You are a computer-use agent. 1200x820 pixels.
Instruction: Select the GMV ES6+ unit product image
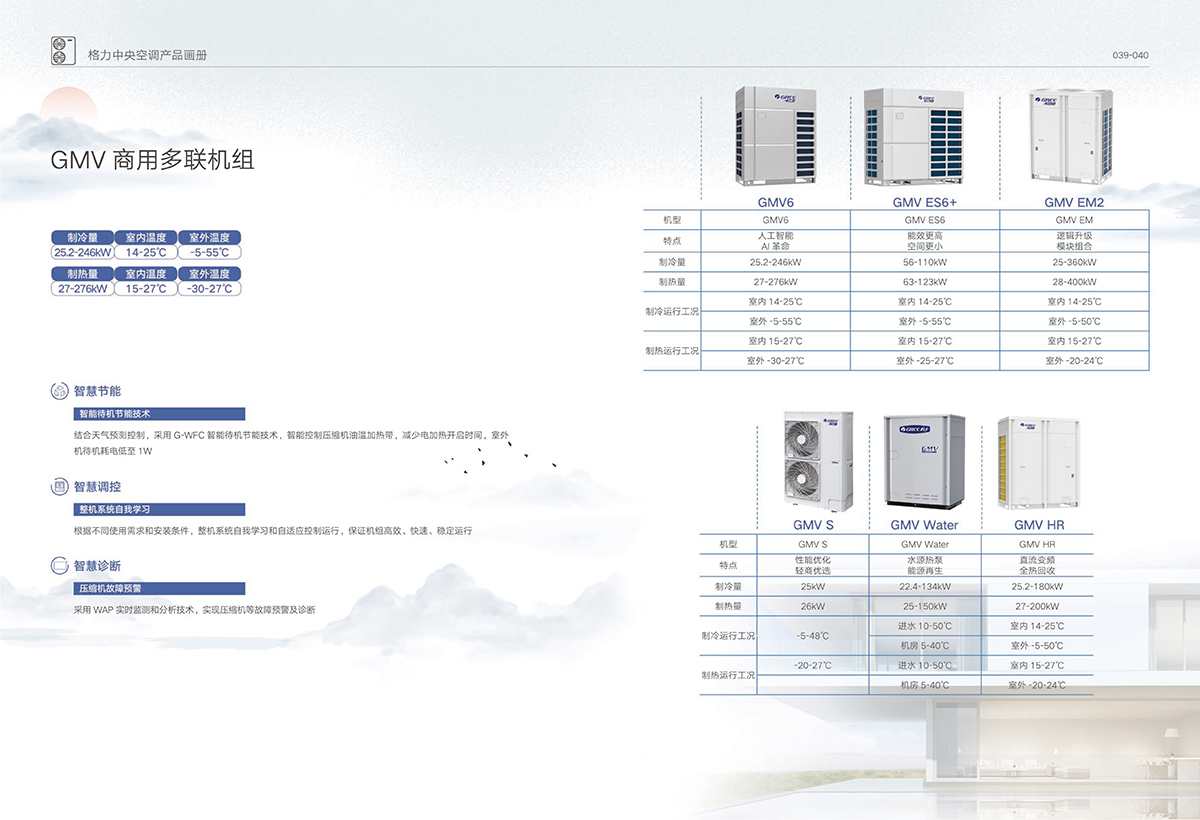913,136
